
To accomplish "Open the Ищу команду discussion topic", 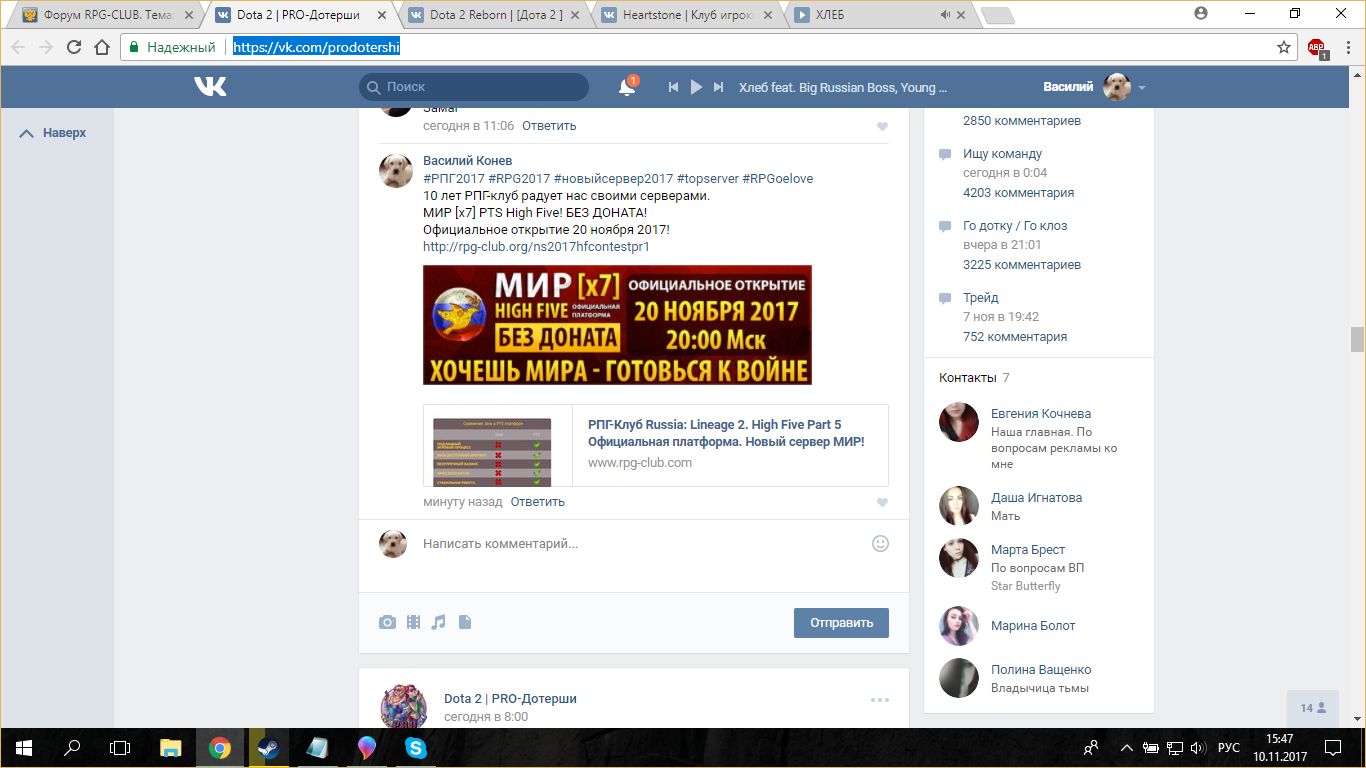I will click(x=1002, y=154).
